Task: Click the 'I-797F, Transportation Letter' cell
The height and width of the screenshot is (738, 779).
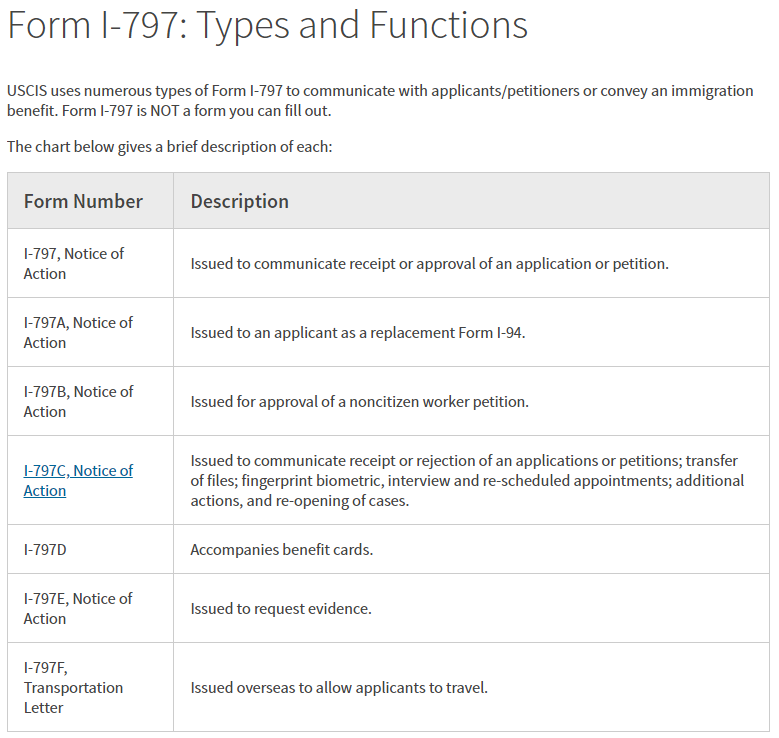Action: click(x=73, y=687)
